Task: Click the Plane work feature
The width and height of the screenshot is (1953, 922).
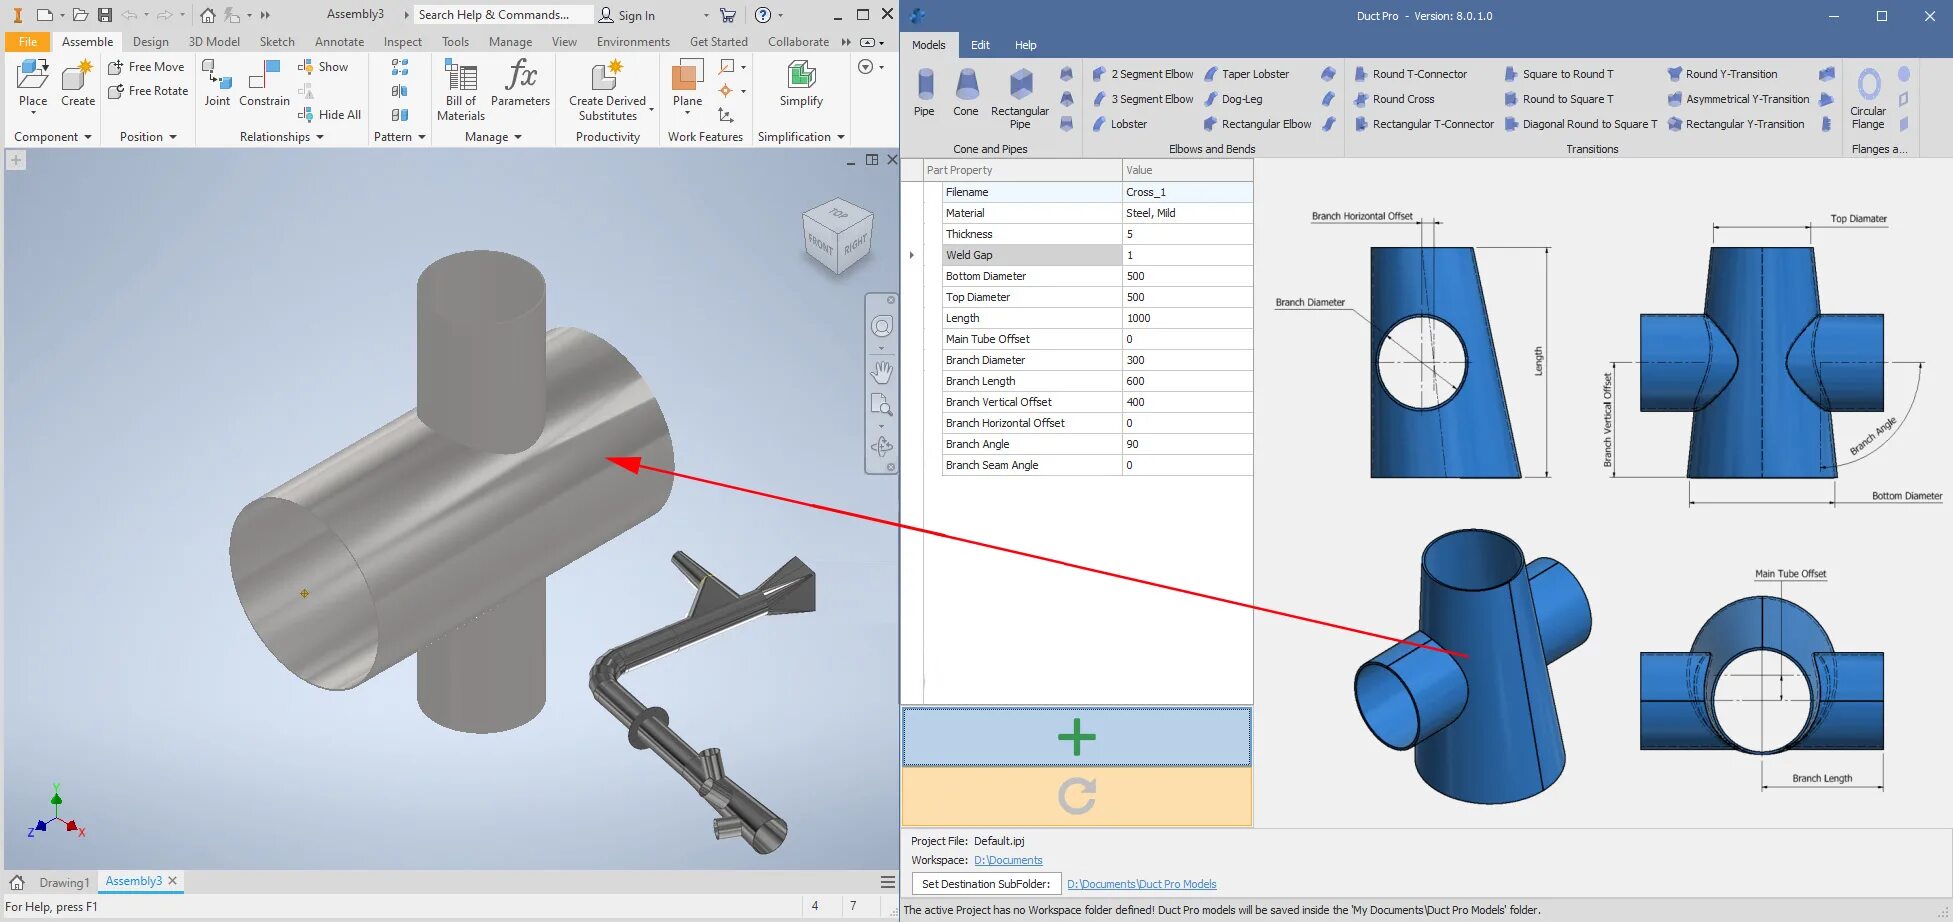Action: (687, 84)
